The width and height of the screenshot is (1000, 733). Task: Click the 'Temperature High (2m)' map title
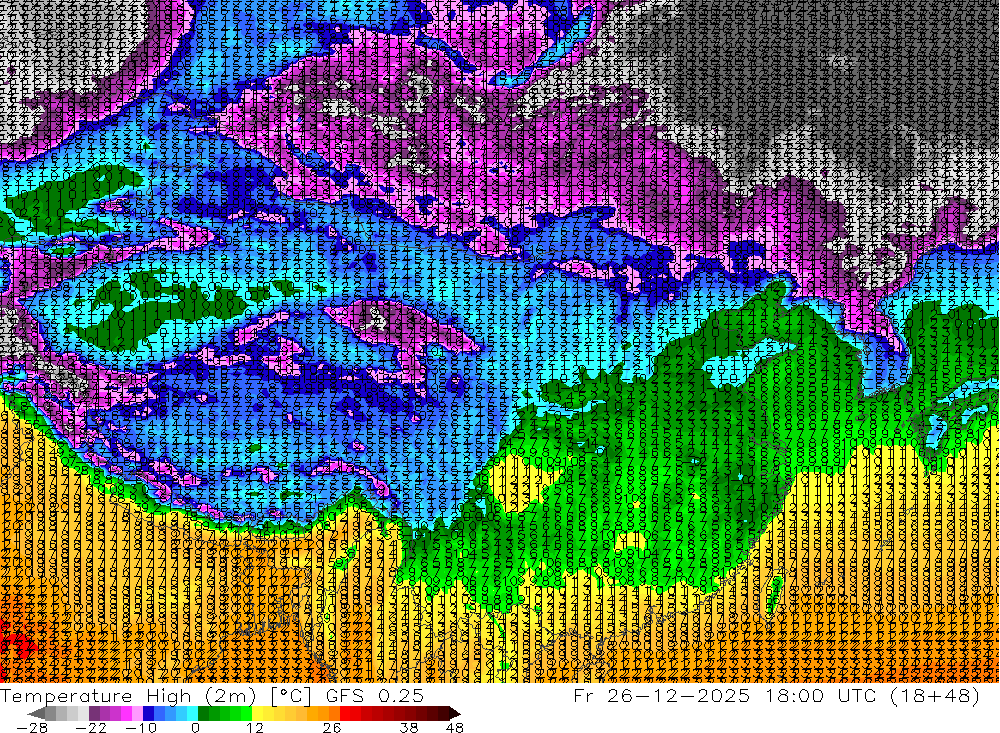tap(128, 696)
